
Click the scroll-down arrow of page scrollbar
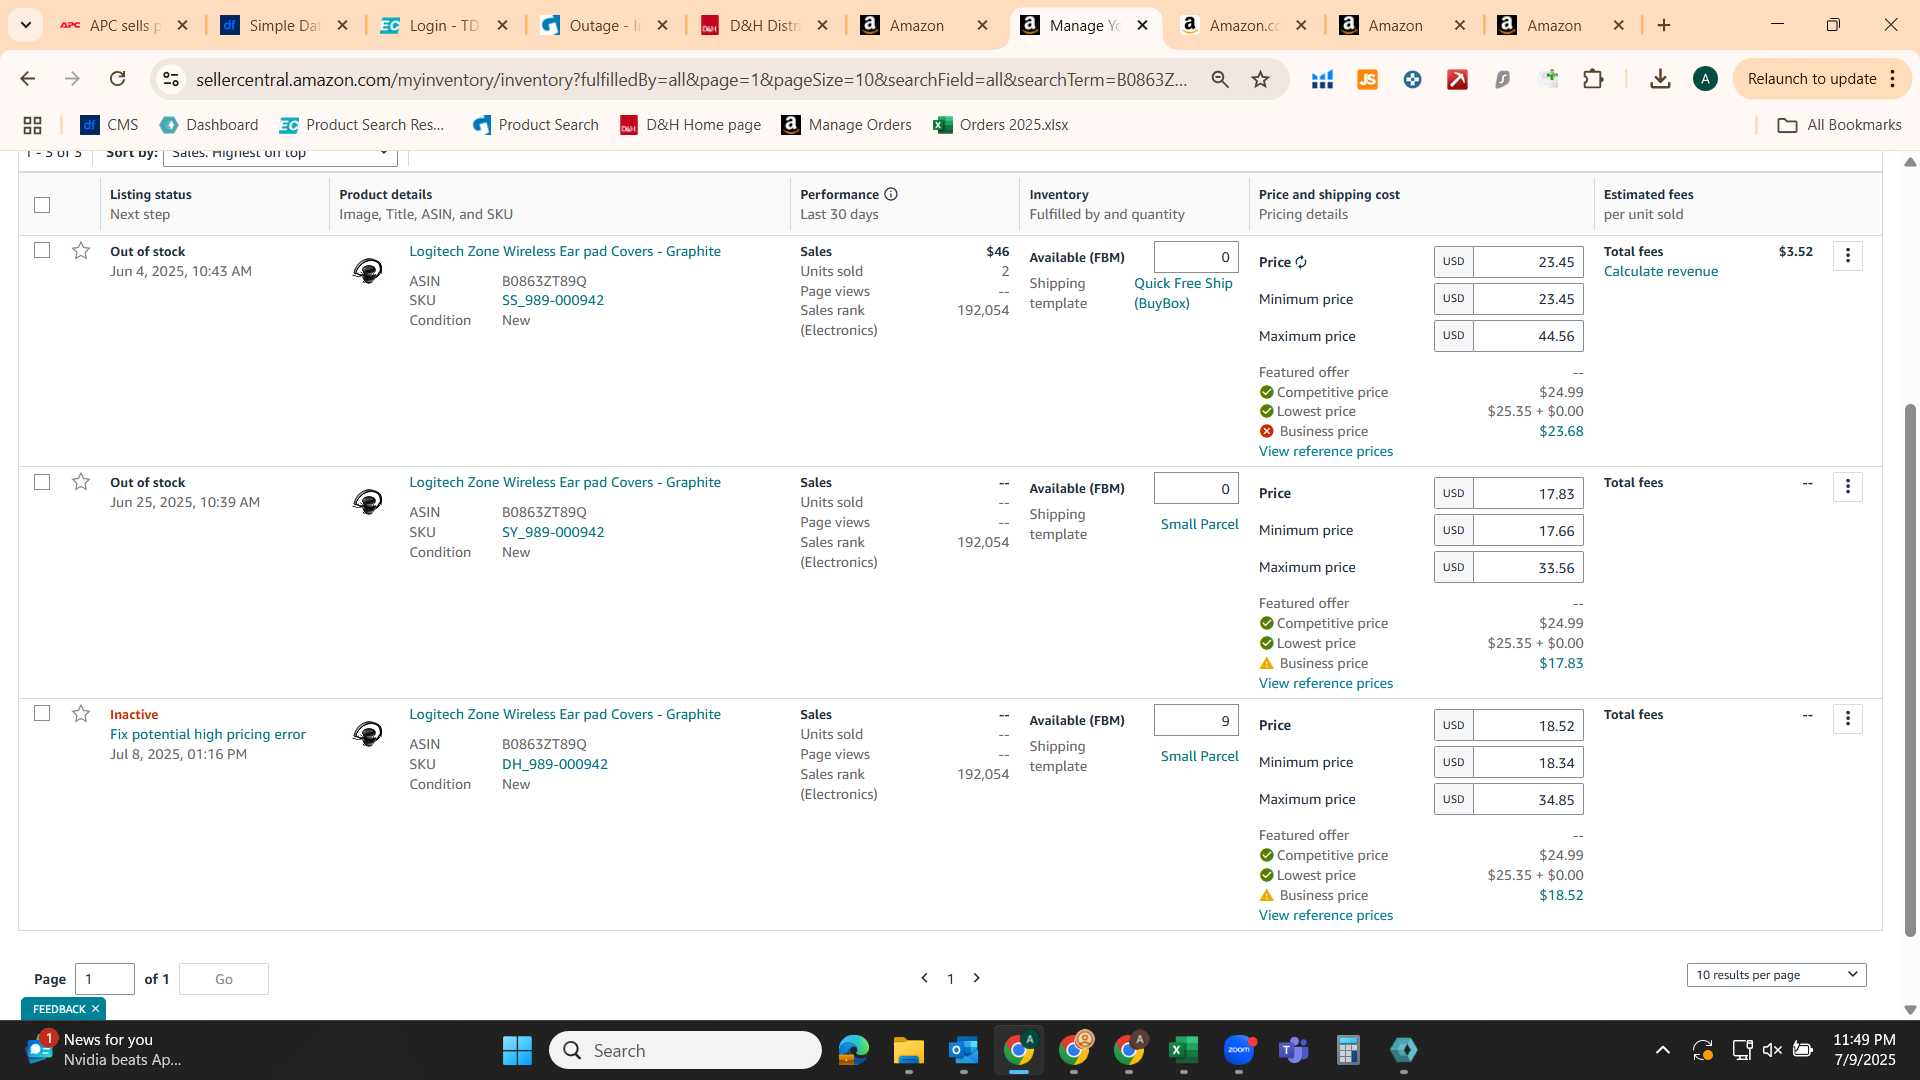(x=1910, y=1009)
